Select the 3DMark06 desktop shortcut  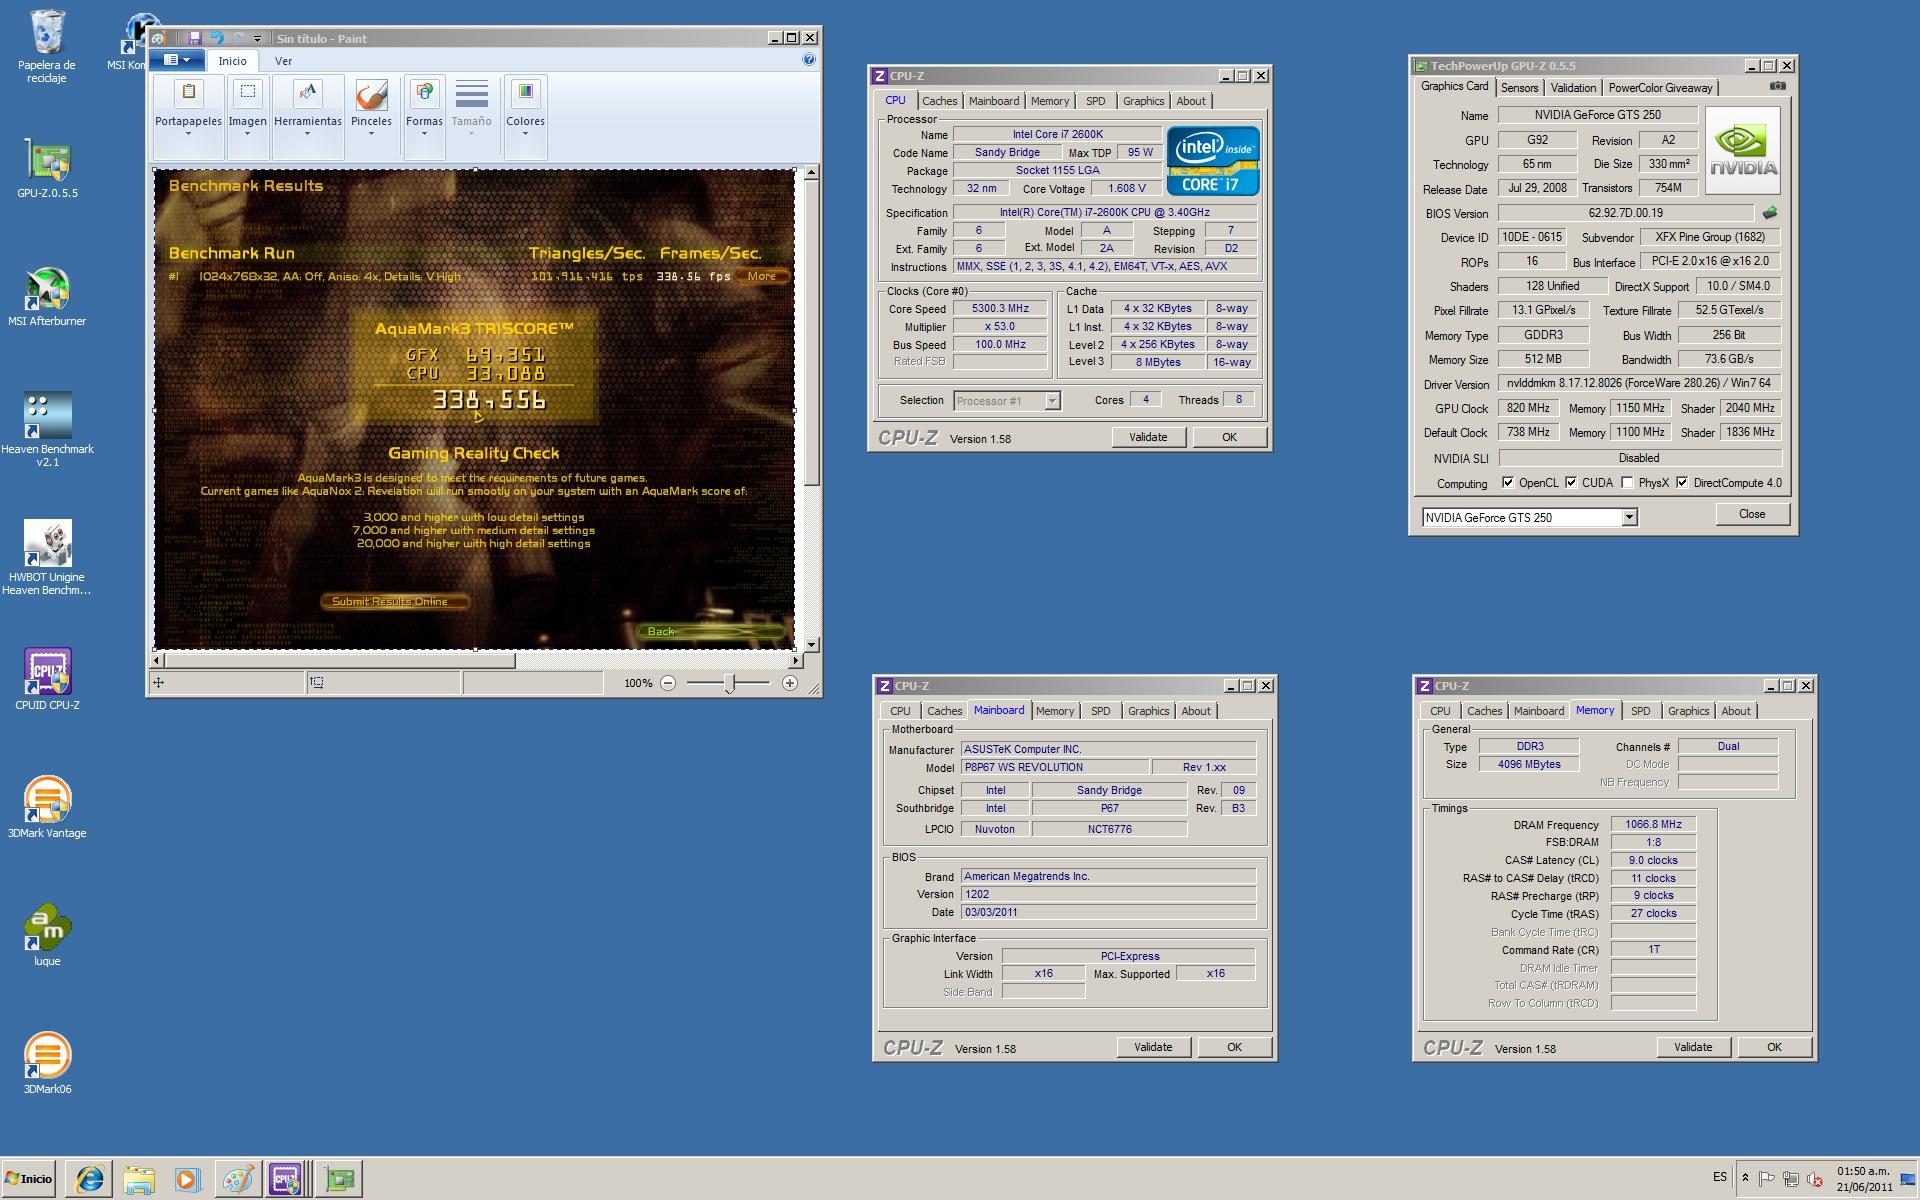click(x=47, y=1064)
